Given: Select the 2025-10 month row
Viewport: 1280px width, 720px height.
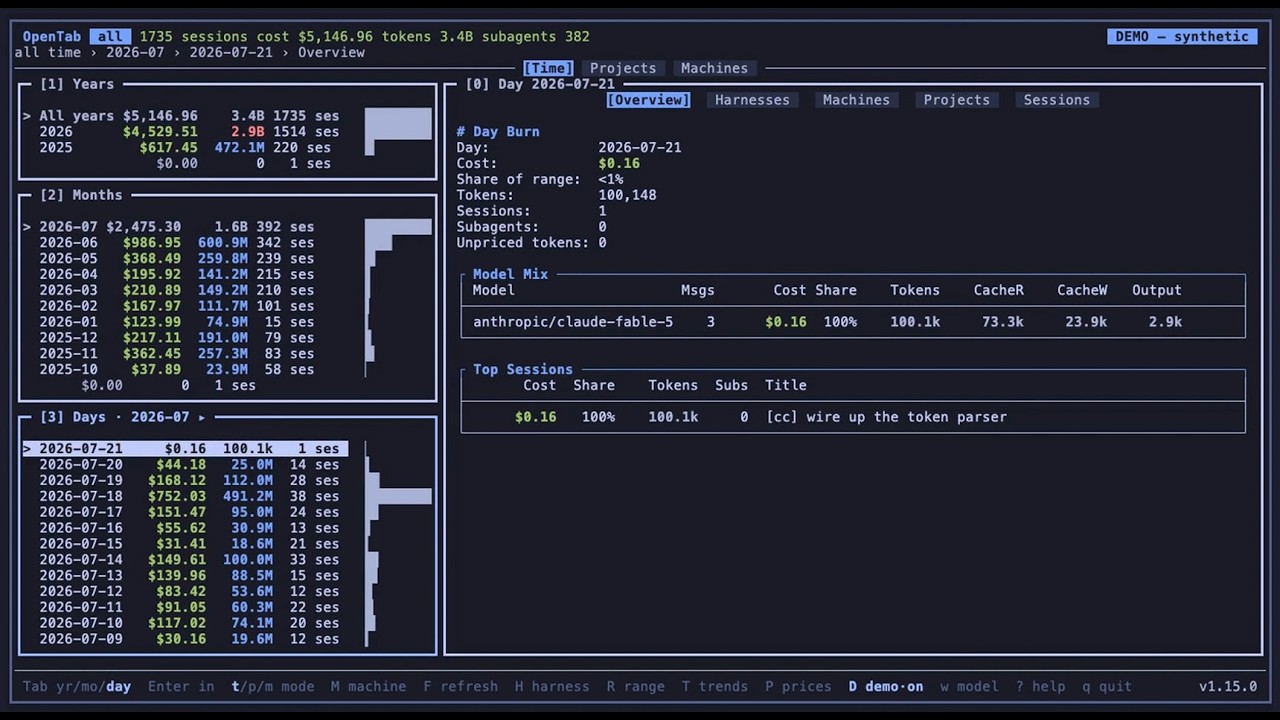Looking at the screenshot, I should coord(185,370).
